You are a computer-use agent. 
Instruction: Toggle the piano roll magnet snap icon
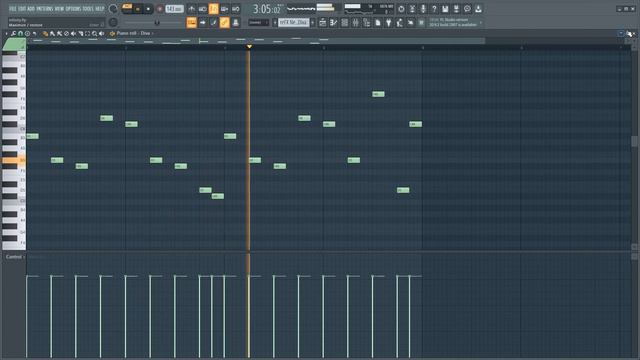20,33
